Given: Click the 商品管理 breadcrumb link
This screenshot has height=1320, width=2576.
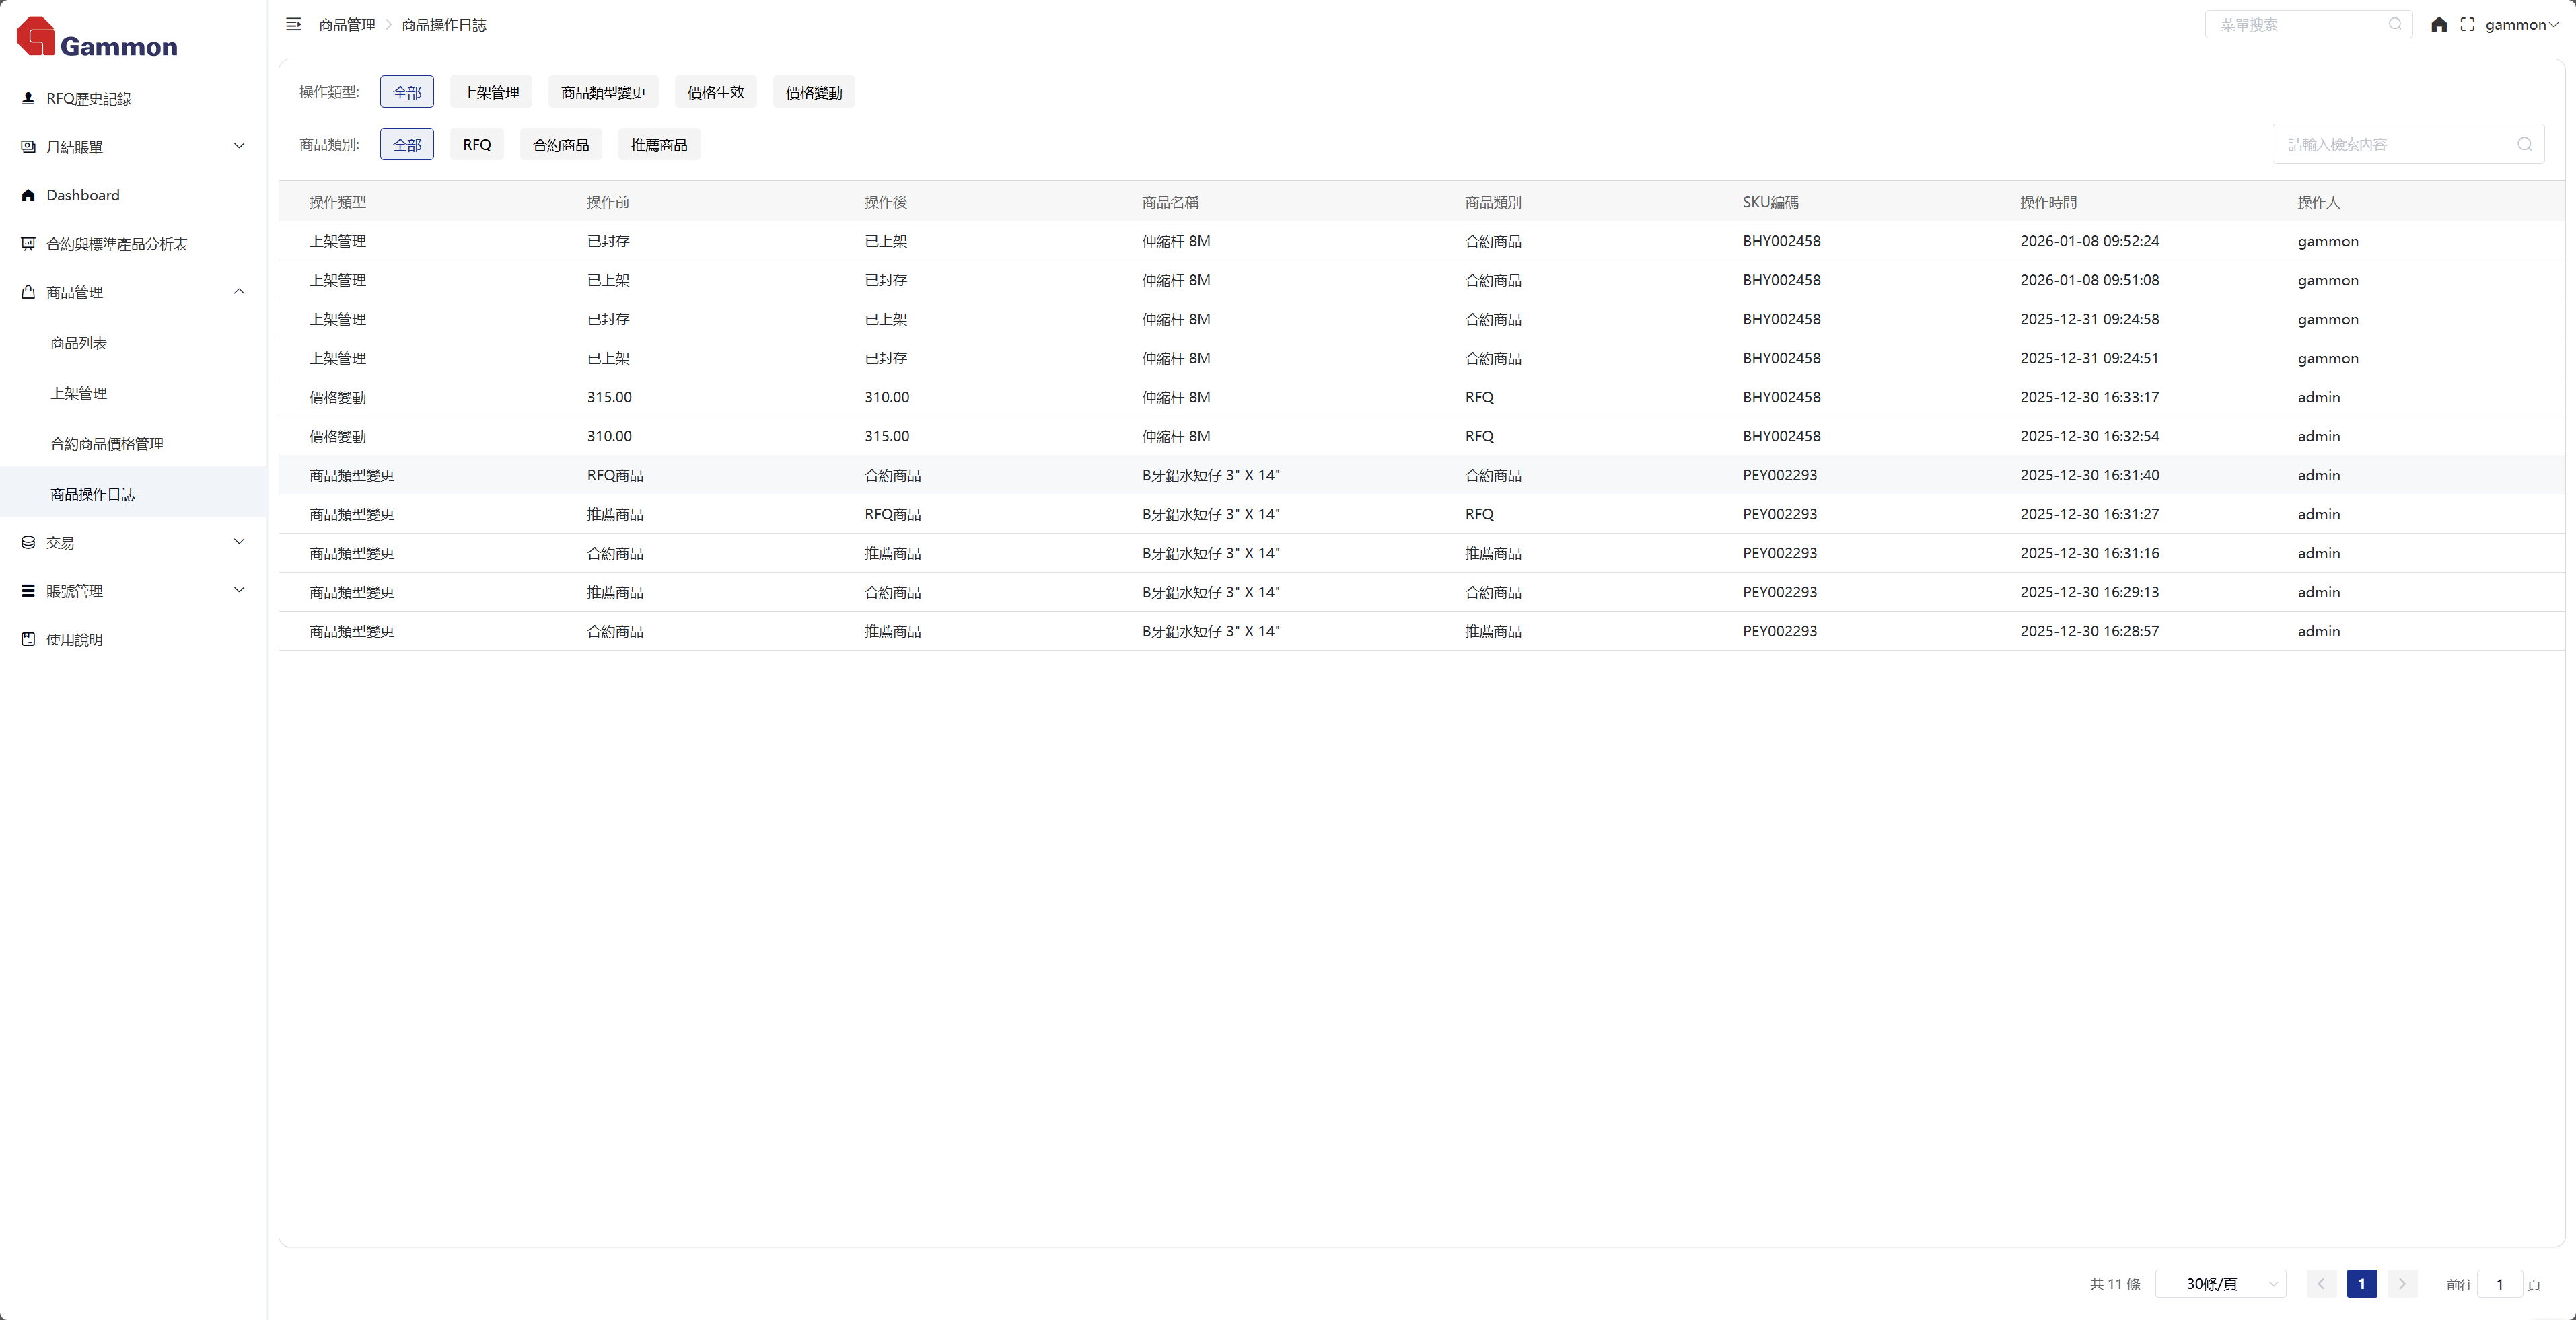Looking at the screenshot, I should coord(346,24).
